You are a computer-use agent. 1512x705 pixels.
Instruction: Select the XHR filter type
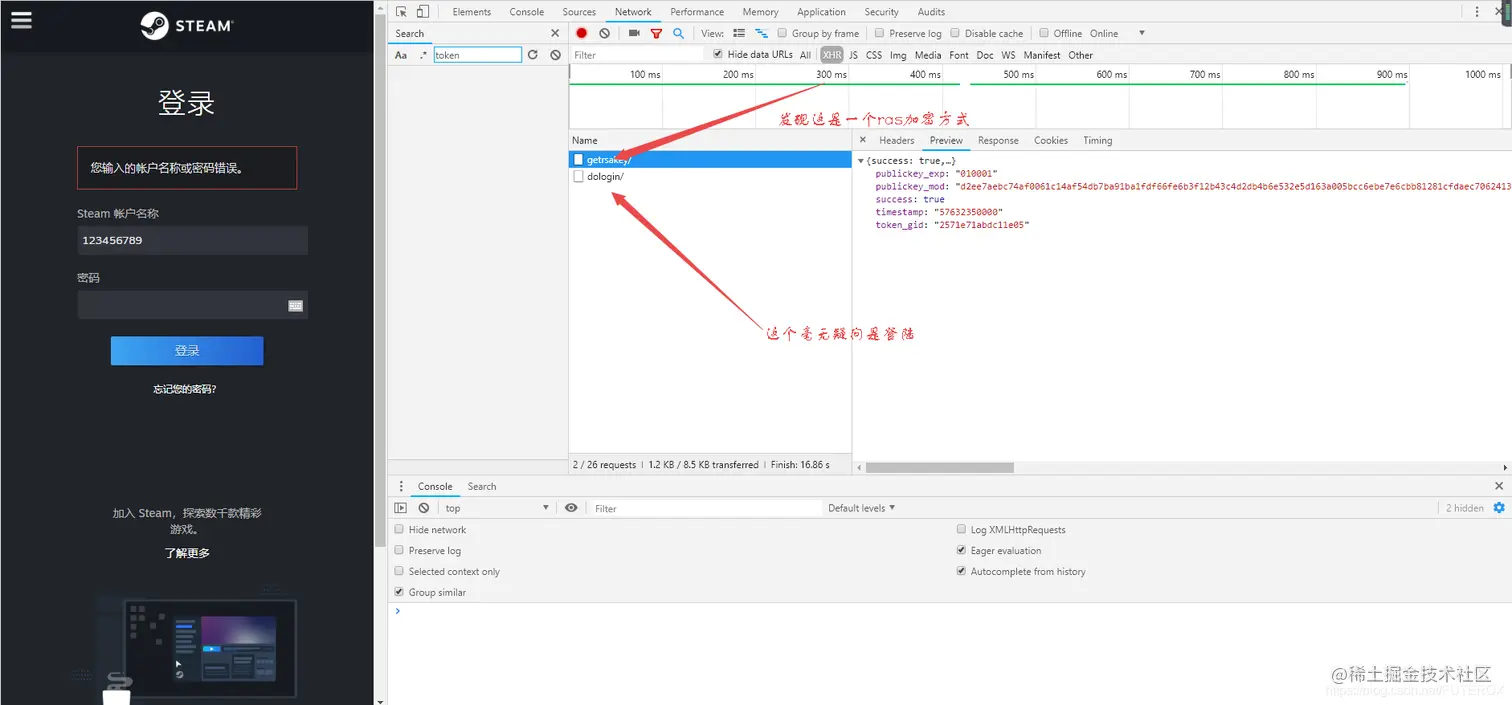(x=832, y=55)
